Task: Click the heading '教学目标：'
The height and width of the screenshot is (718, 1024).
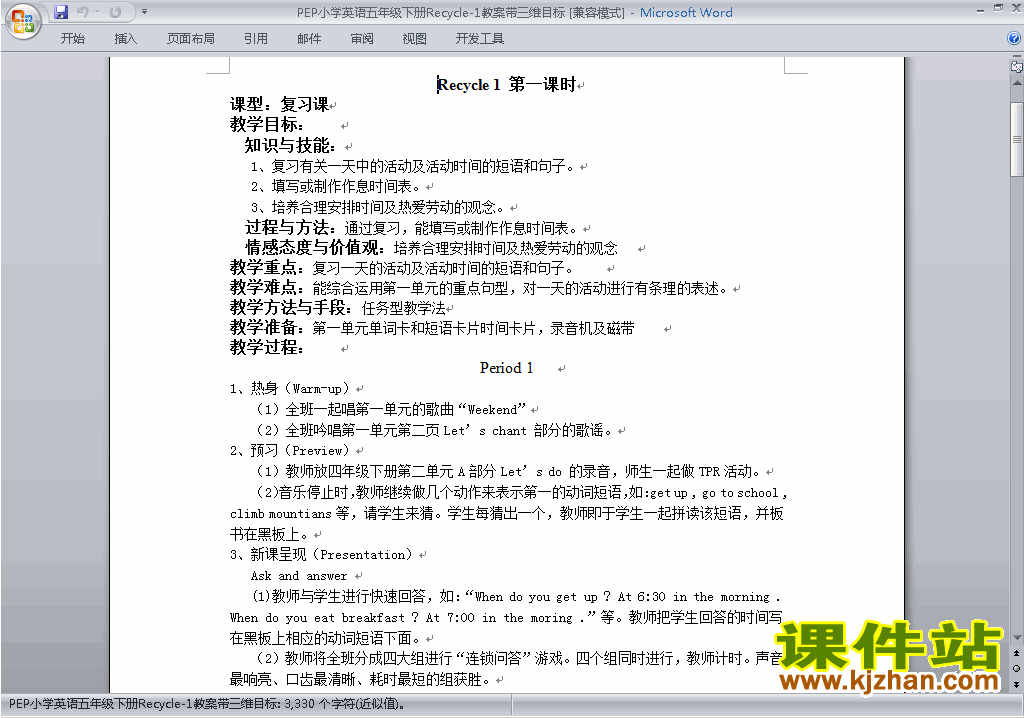Action: coord(267,124)
